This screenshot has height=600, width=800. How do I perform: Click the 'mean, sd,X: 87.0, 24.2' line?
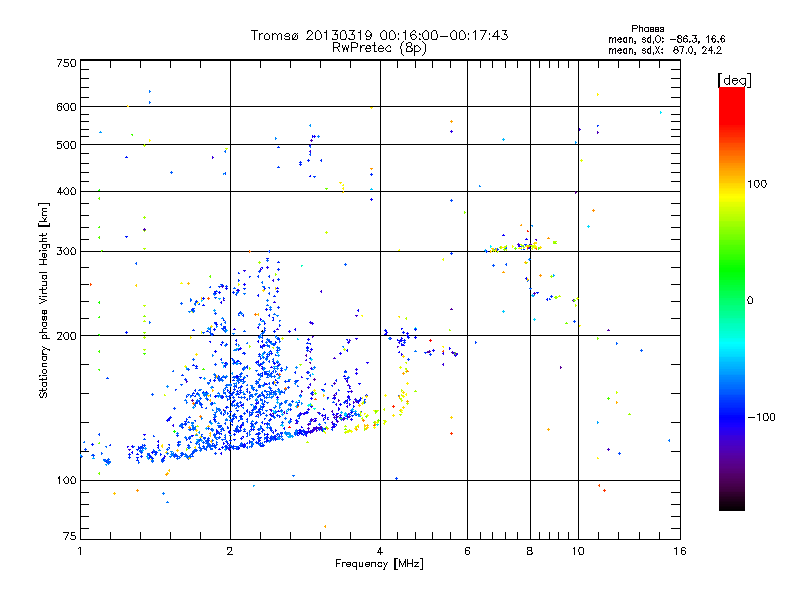(665, 50)
